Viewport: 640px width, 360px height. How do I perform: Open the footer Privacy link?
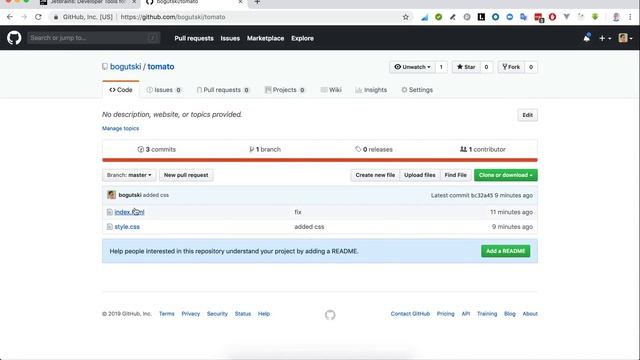click(x=191, y=314)
